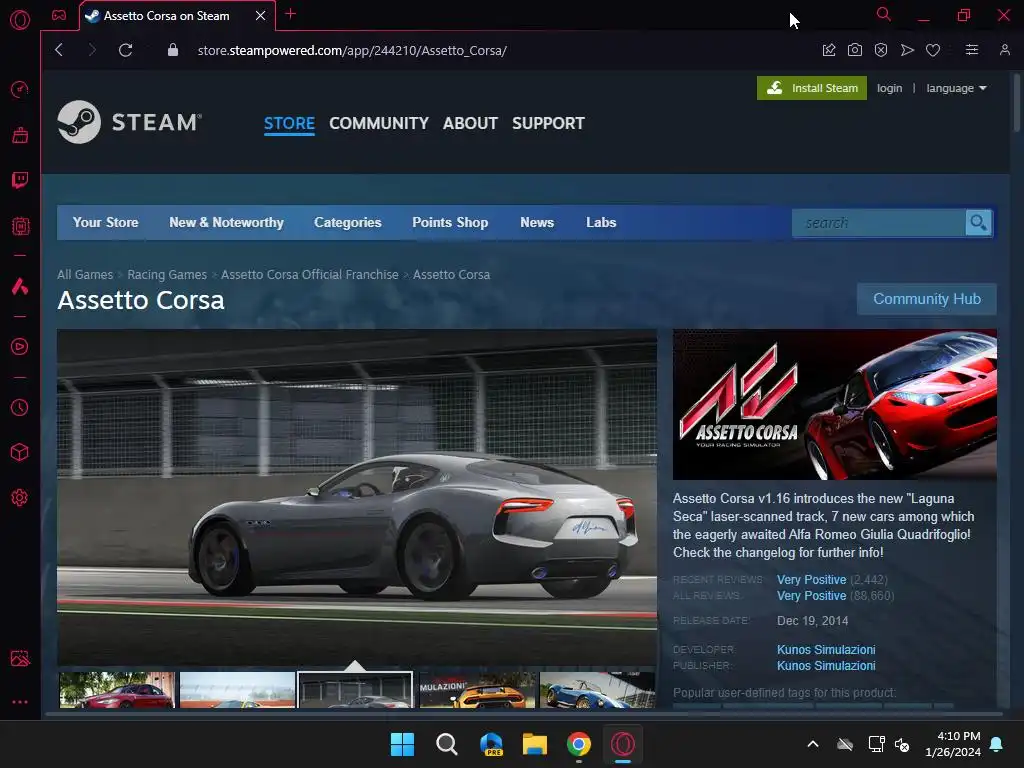
Task: Select the STORE tab
Action: tap(289, 123)
